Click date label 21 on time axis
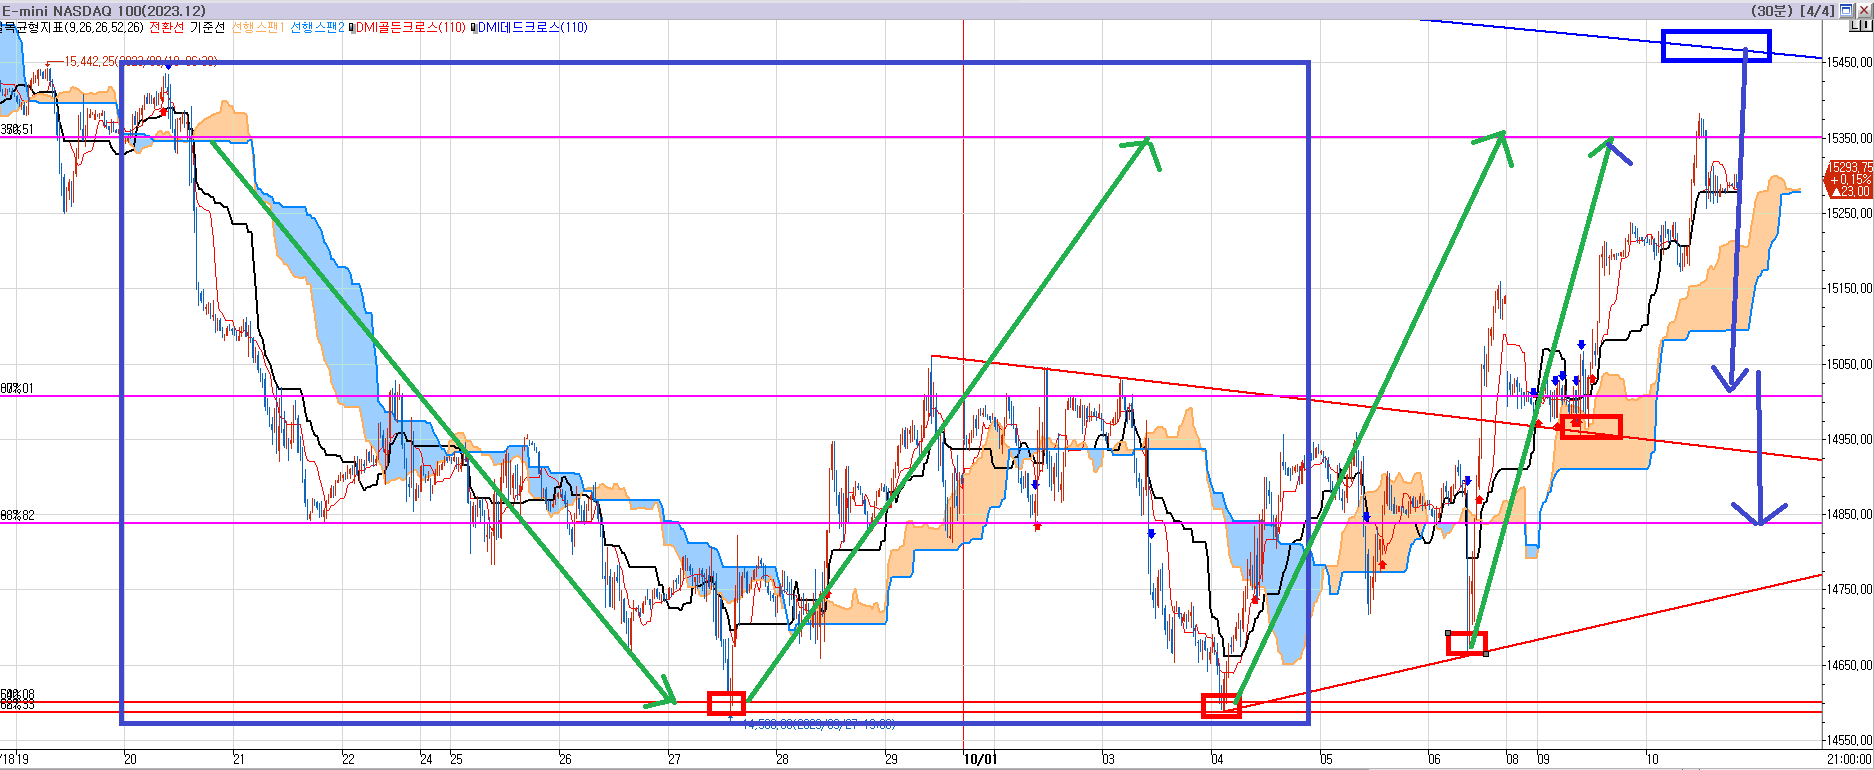The image size is (1874, 770). [239, 759]
